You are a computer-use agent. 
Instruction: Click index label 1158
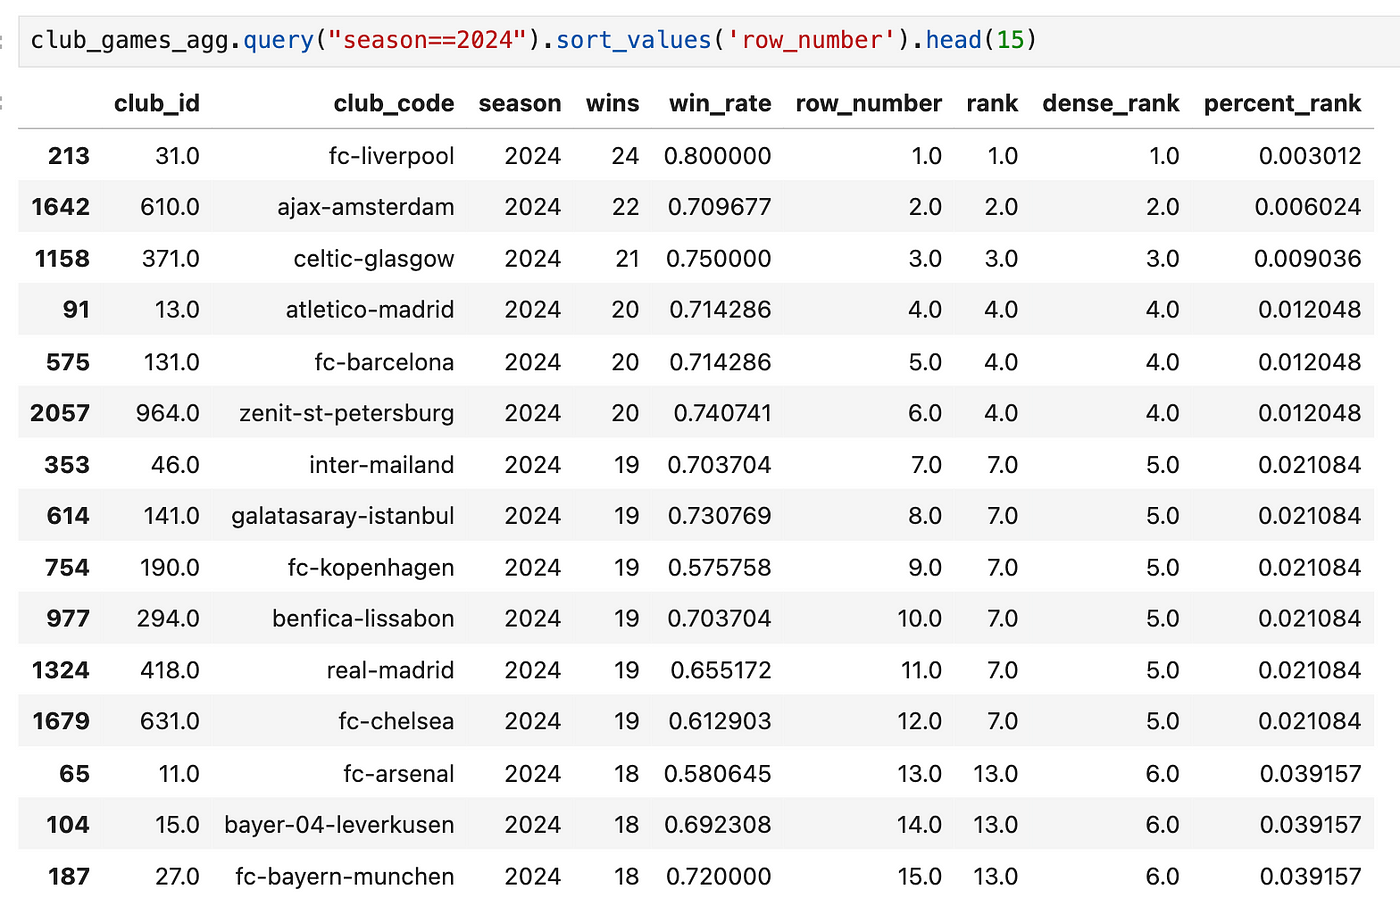point(62,259)
